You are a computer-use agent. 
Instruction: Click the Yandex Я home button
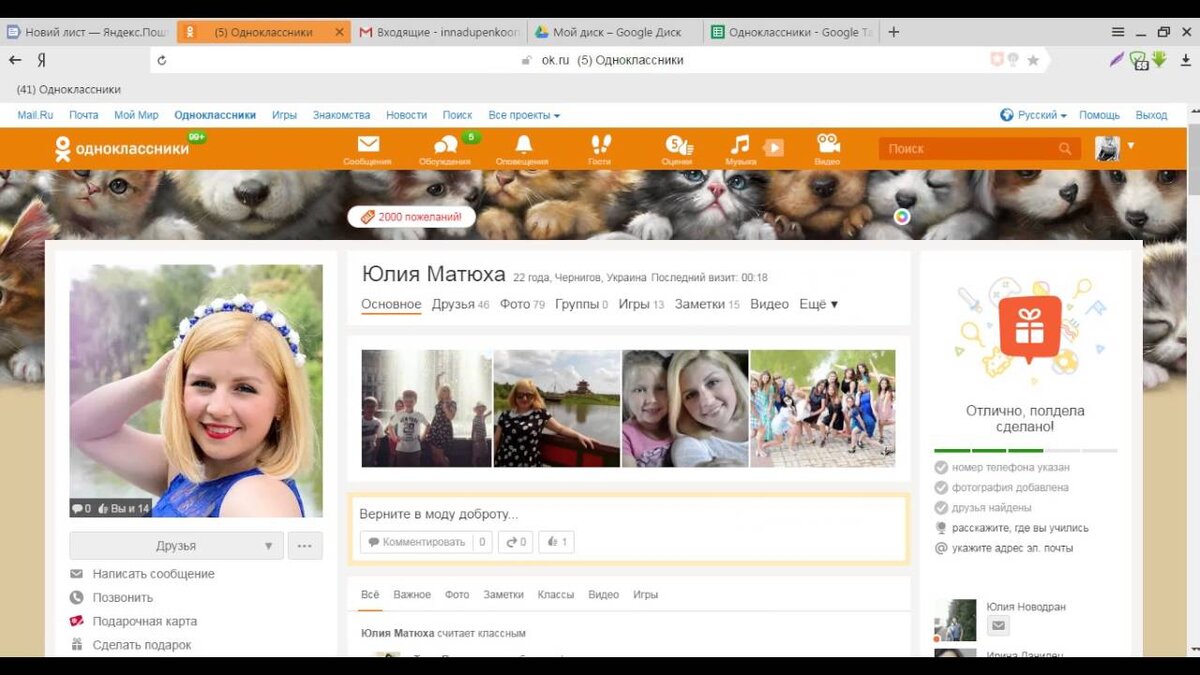[41, 60]
